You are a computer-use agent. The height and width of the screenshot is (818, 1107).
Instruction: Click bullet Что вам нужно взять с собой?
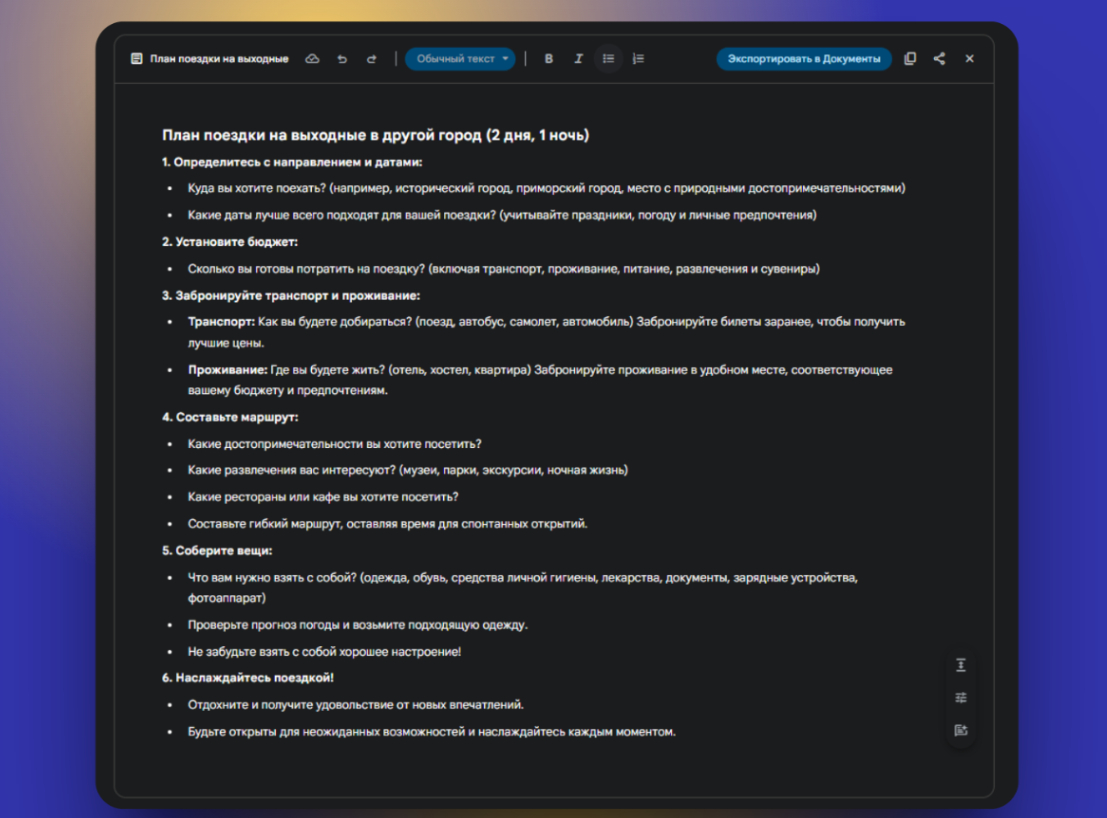522,587
